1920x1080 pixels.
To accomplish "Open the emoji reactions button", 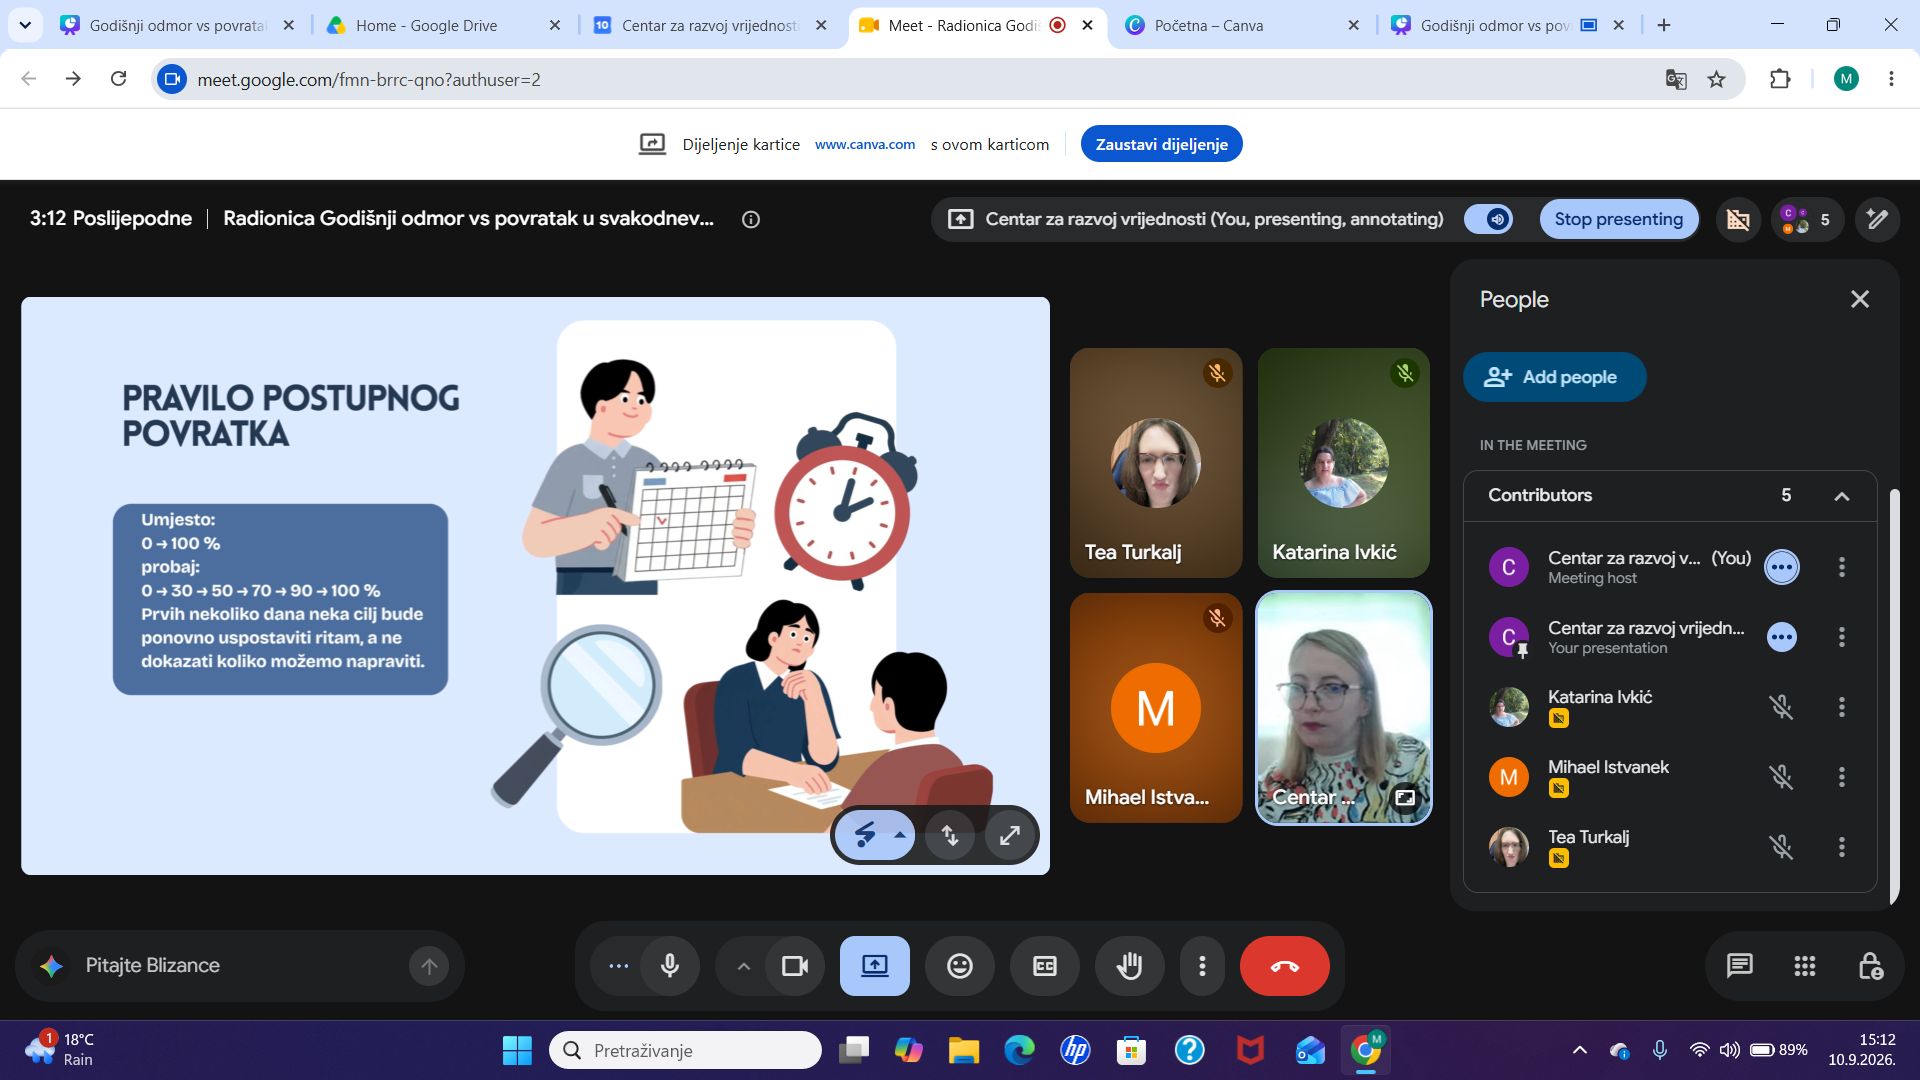I will [959, 966].
